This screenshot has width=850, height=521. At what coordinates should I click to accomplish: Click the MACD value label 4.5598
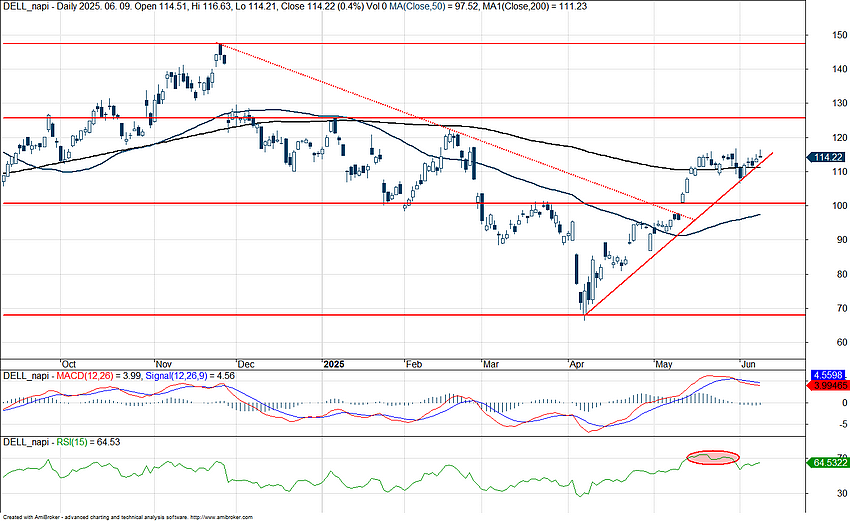(828, 375)
